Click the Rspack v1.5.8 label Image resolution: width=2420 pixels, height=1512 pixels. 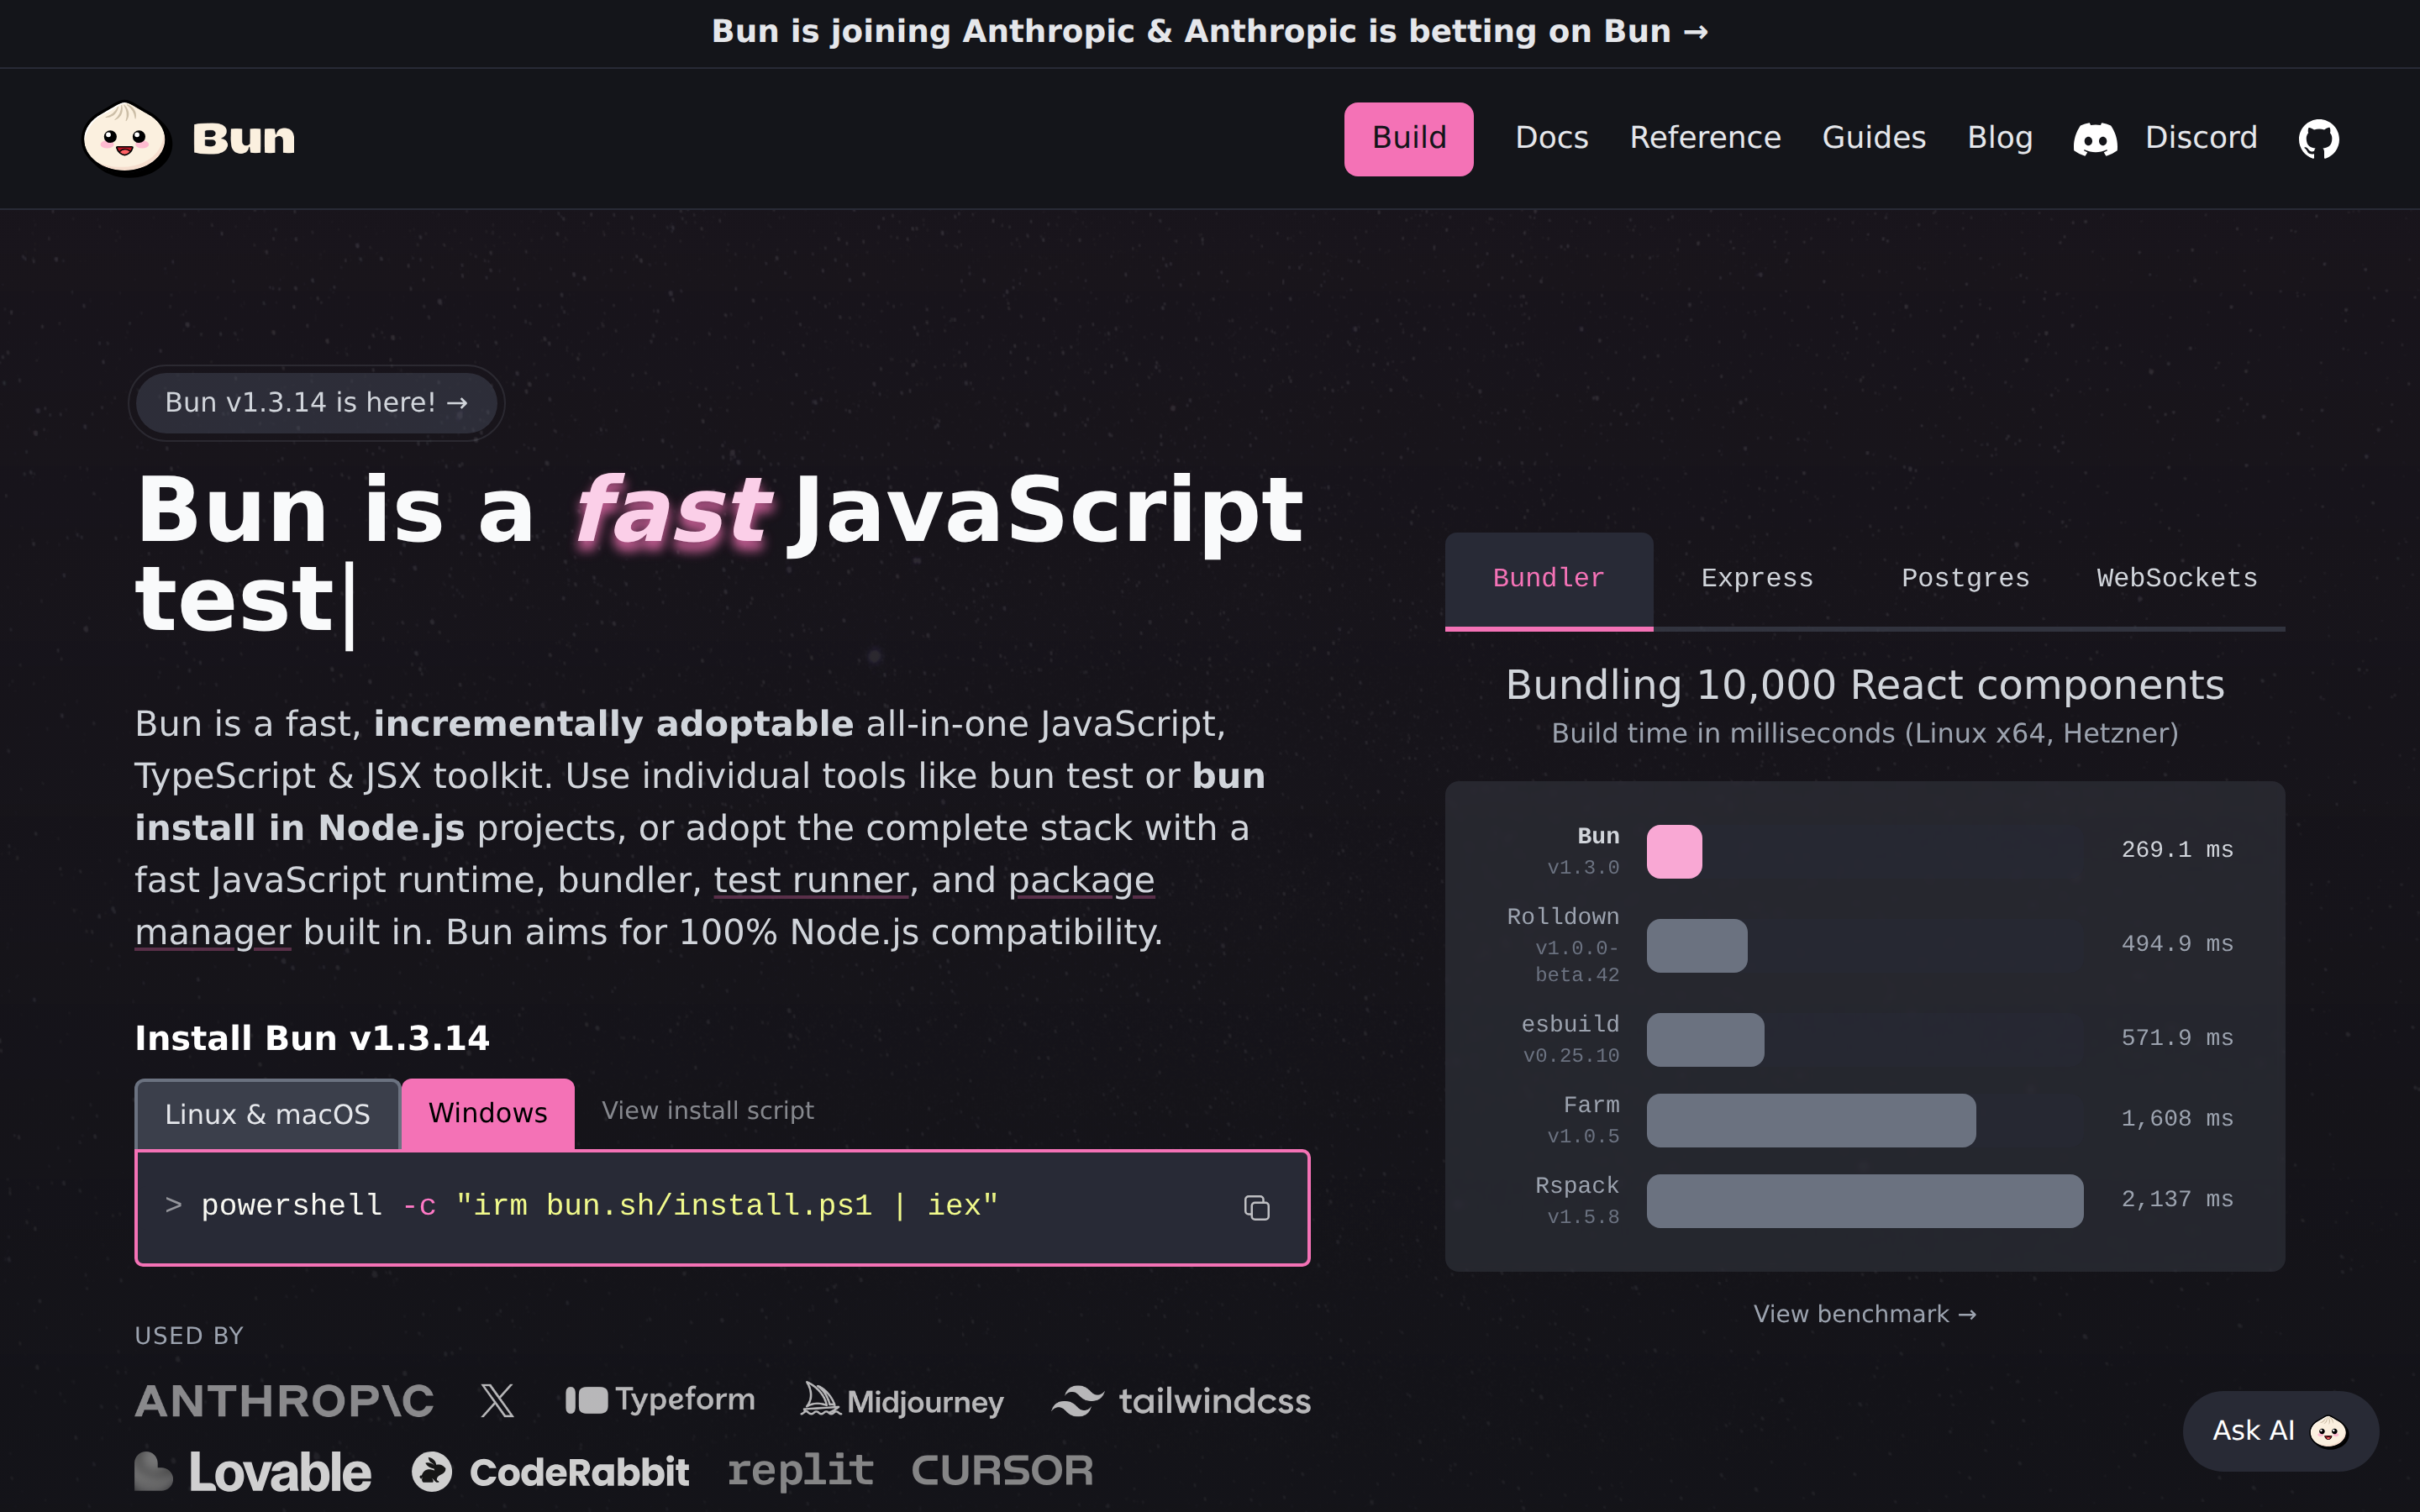coord(1577,1201)
